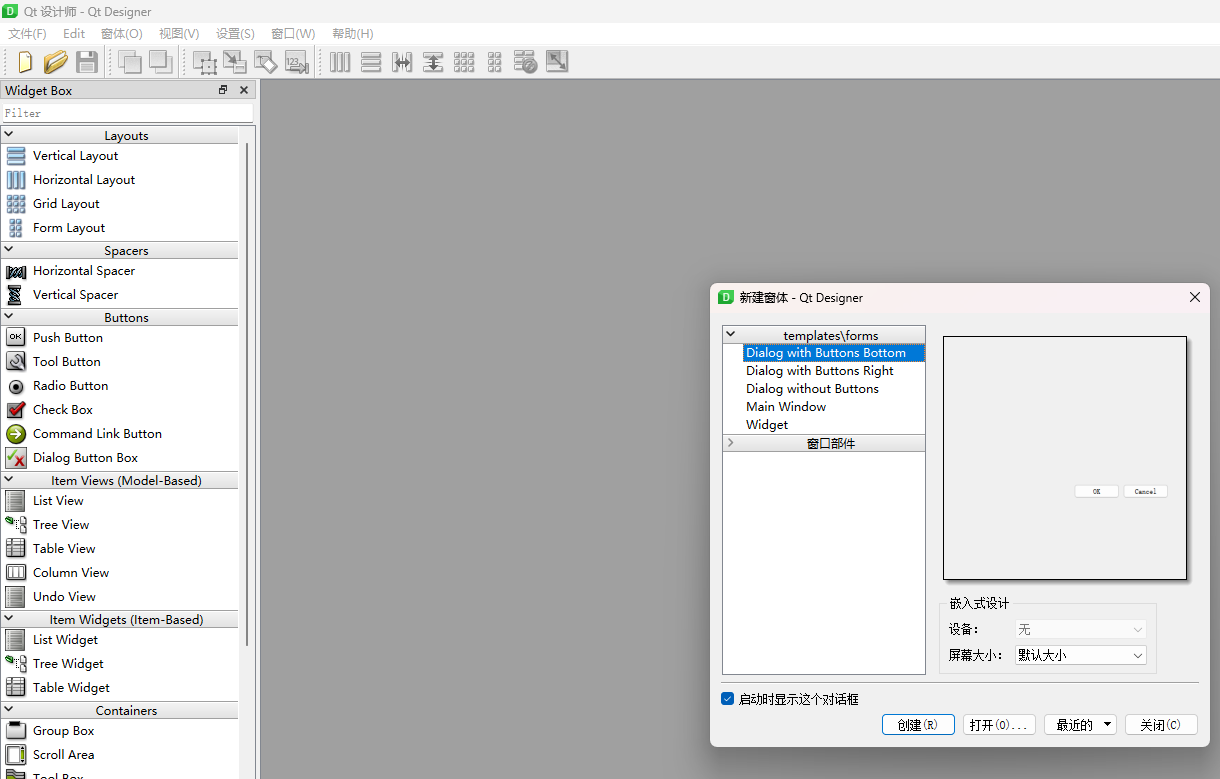Image resolution: width=1220 pixels, height=779 pixels.
Task: Collapse the templates\forms tree group
Action: [x=730, y=335]
